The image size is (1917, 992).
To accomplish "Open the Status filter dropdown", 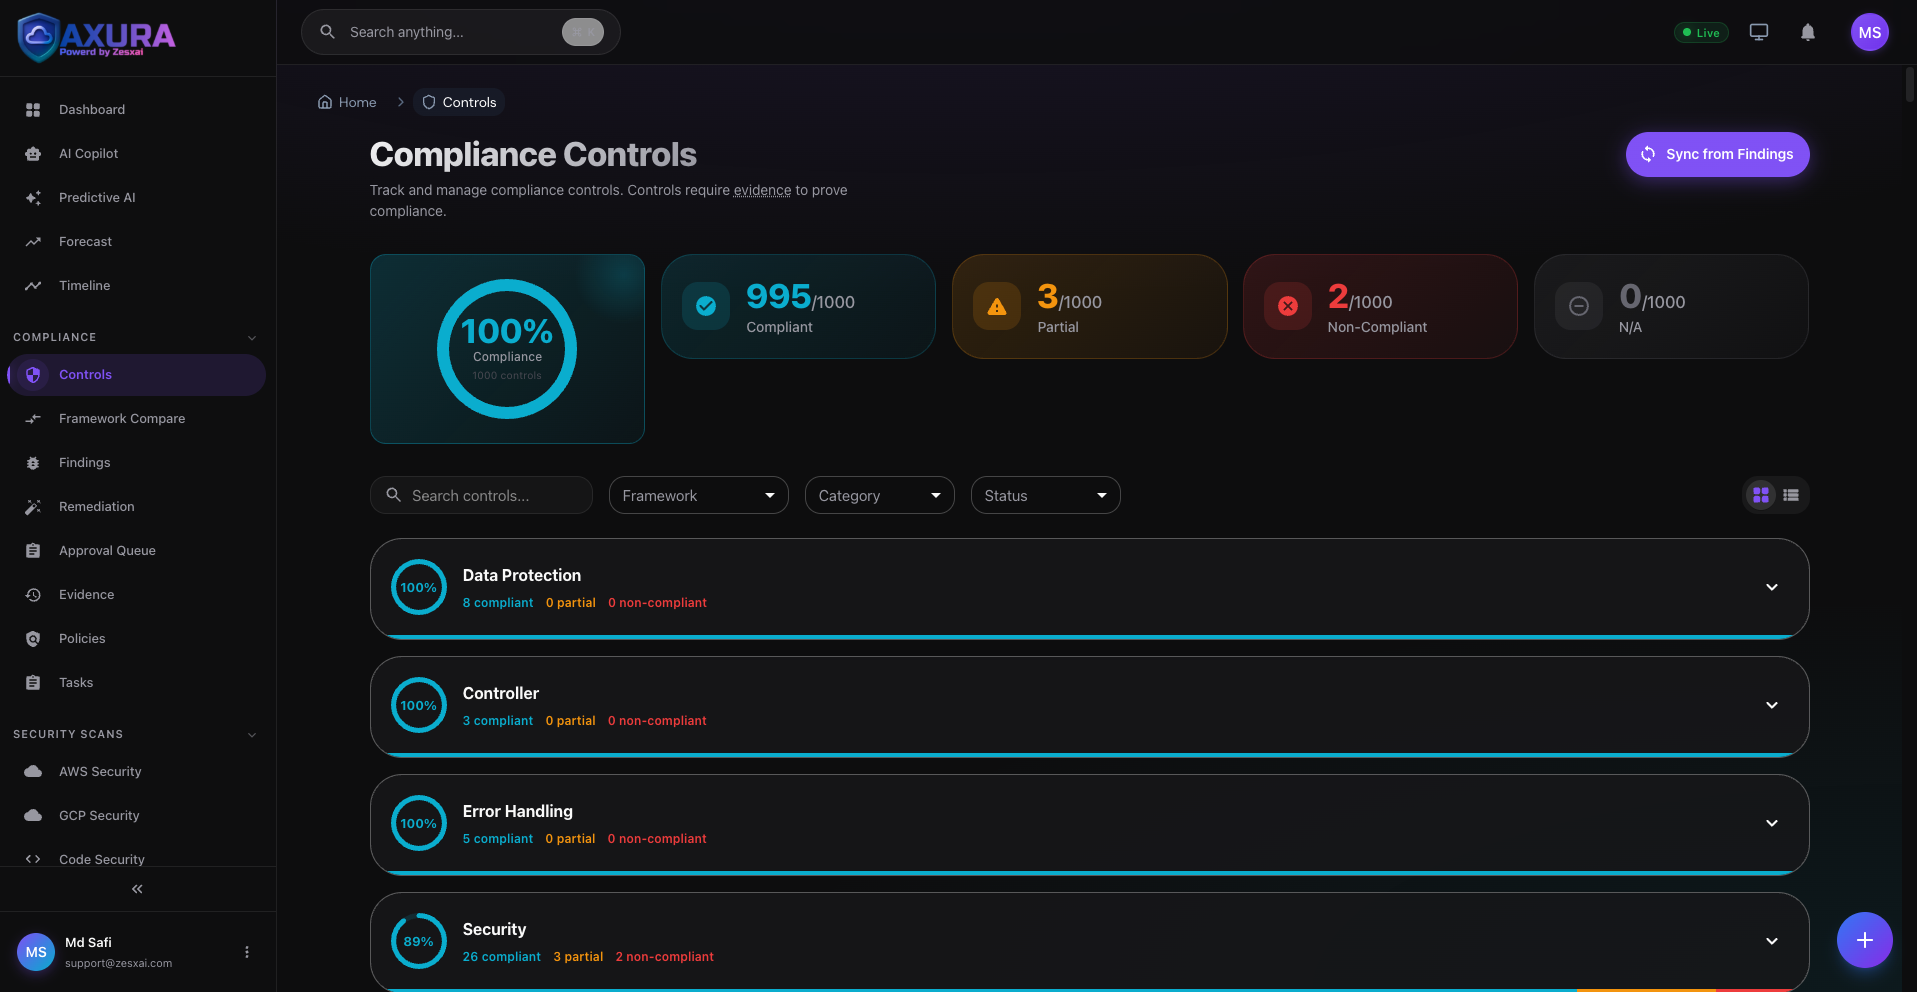I will coord(1046,495).
